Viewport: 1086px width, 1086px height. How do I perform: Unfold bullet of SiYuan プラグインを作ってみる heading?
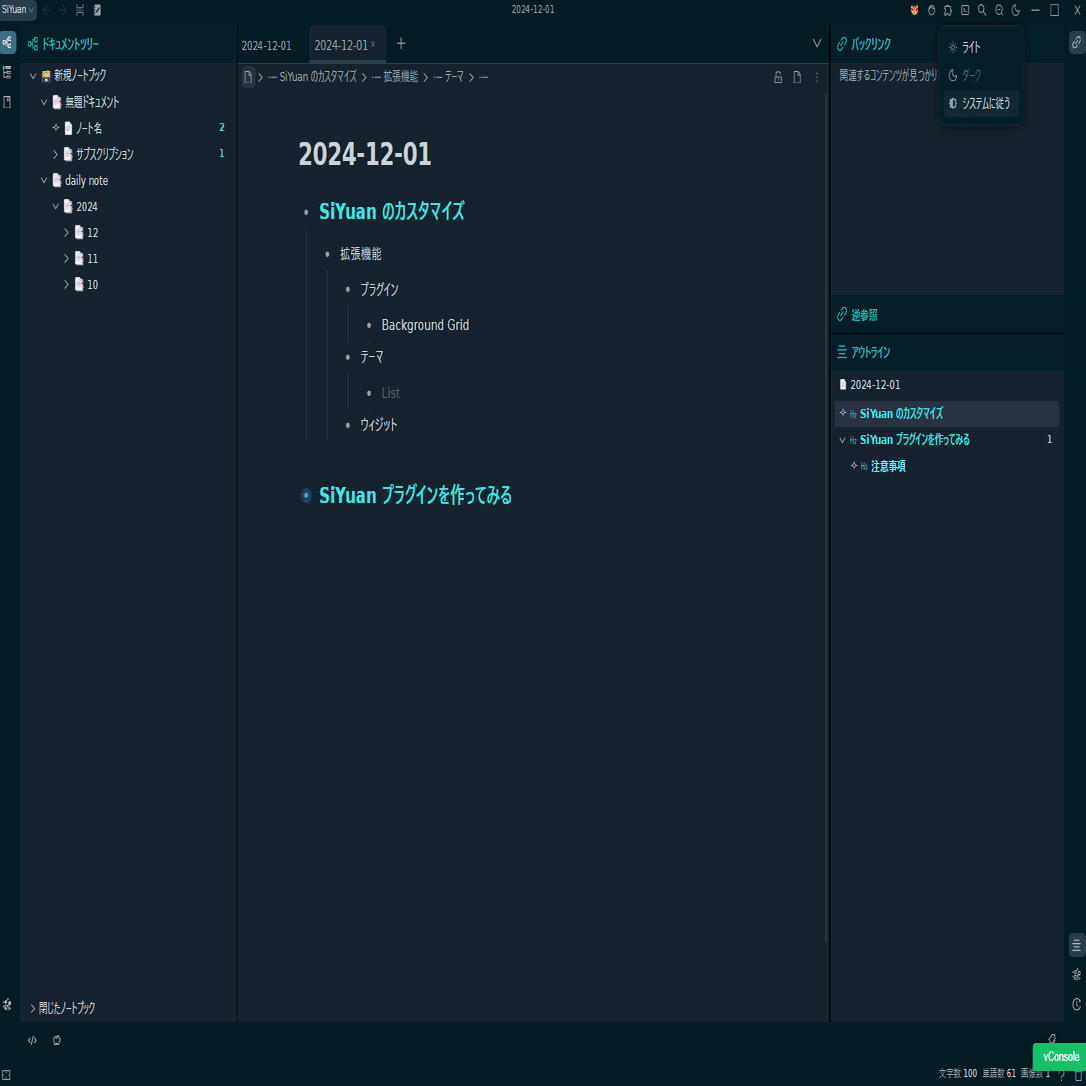(306, 496)
